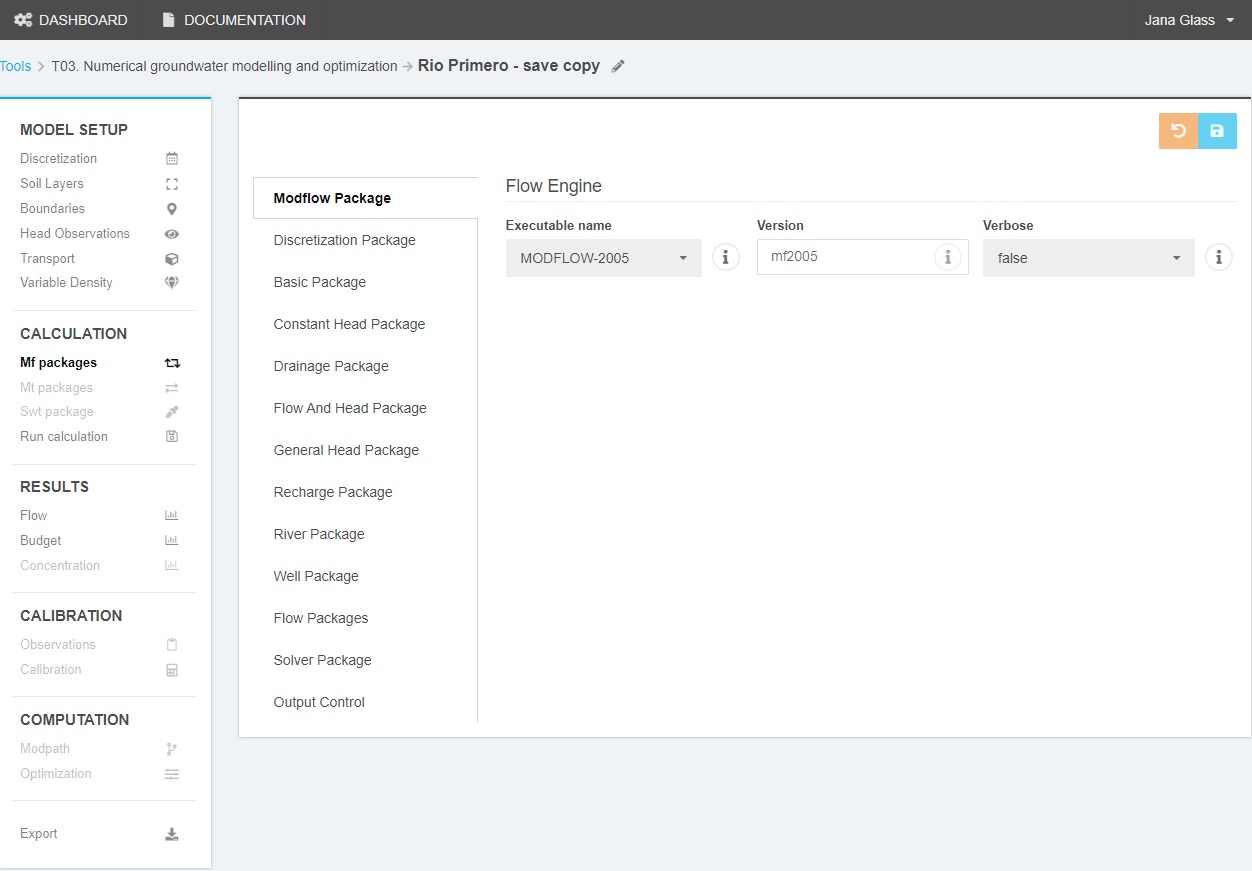Click the Export download icon in sidebar
This screenshot has height=871, width=1252.
172,834
